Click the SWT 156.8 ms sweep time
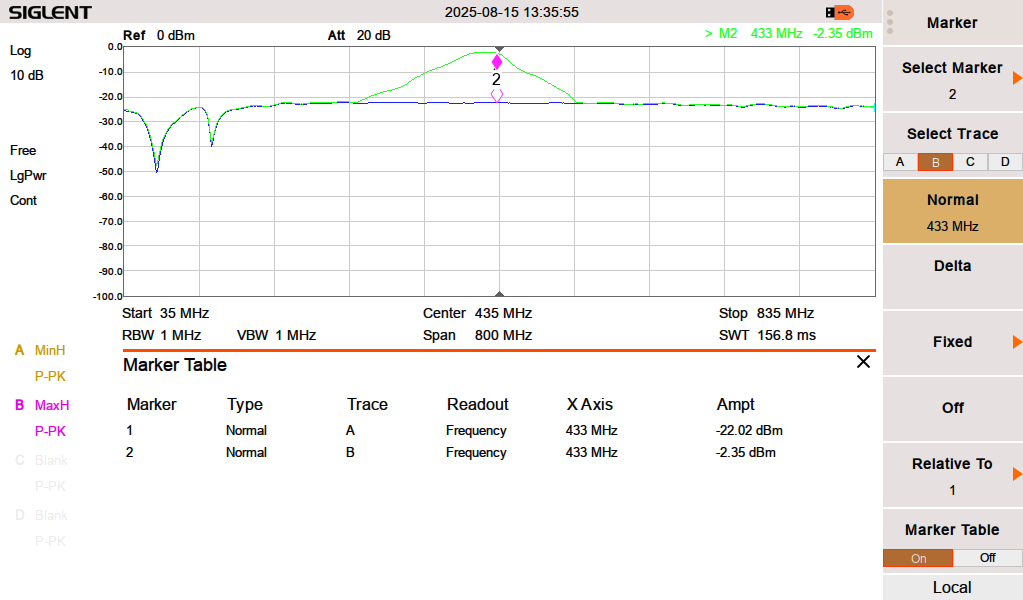This screenshot has height=600, width=1023. pos(767,335)
